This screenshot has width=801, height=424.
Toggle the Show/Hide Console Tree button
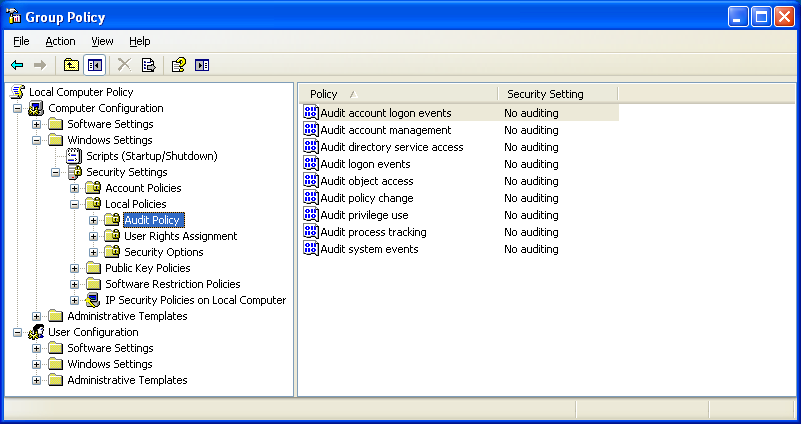pos(95,65)
